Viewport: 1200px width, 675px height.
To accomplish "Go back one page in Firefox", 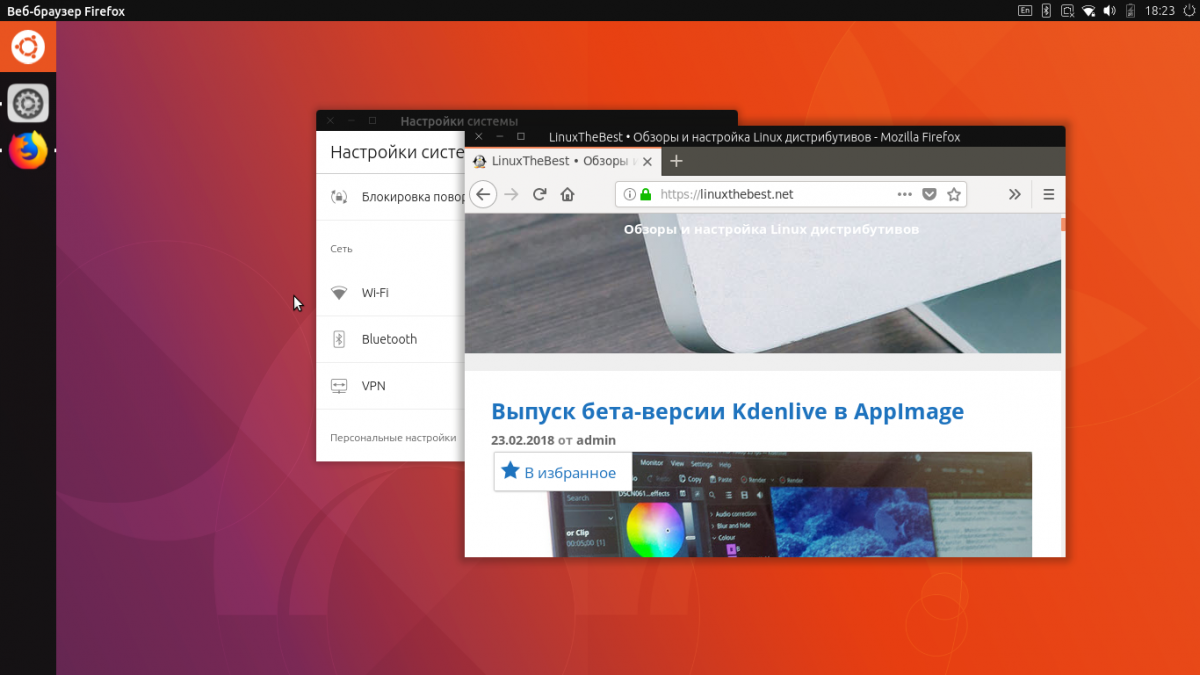I will [x=483, y=194].
